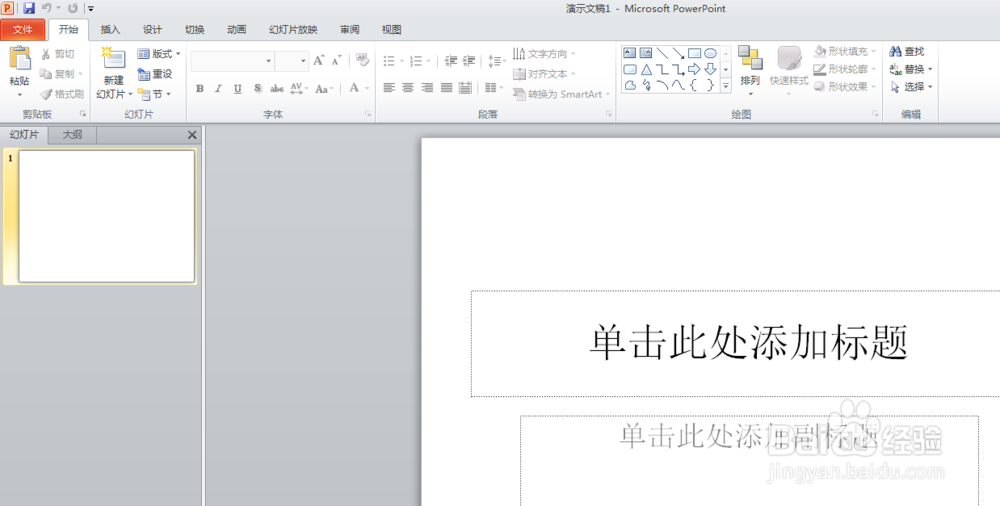Toggle text shadow (S)
The width and height of the screenshot is (1000, 506).
click(257, 89)
